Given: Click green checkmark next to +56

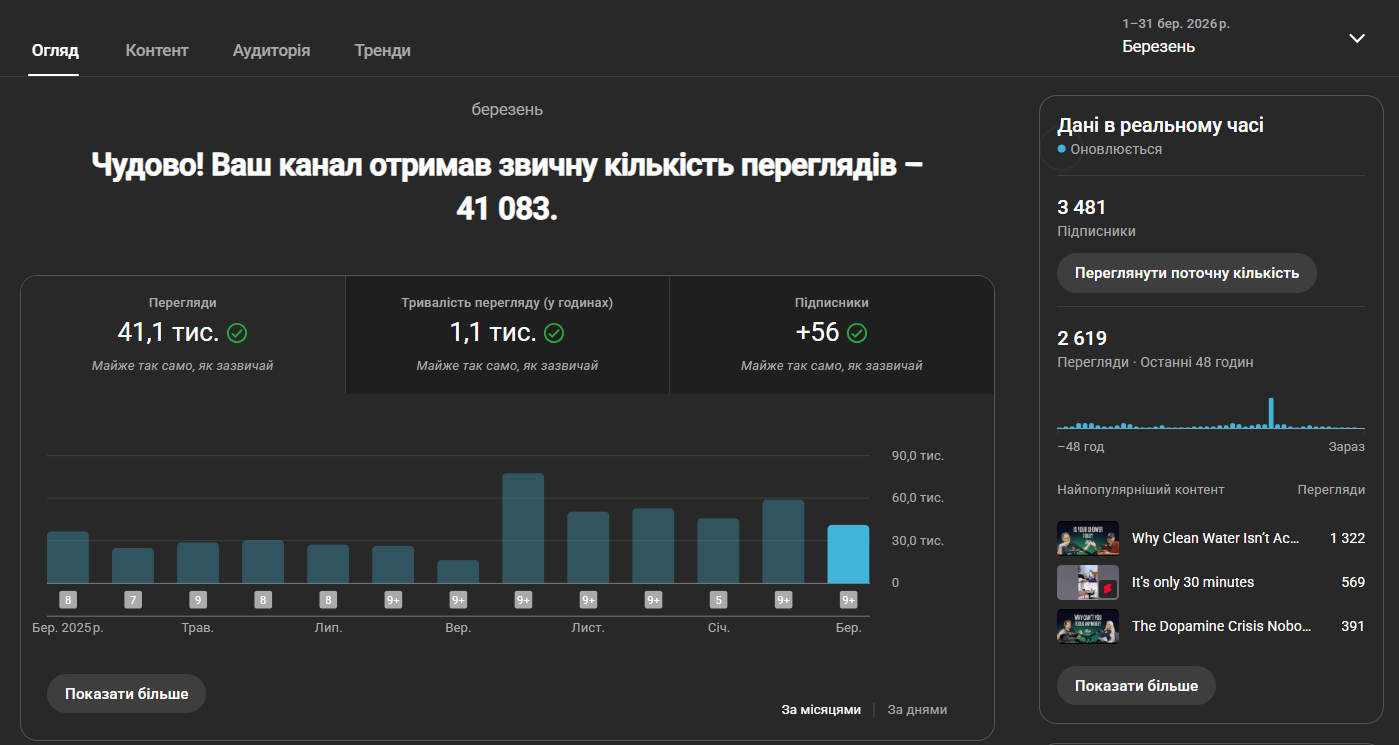Looking at the screenshot, I should pos(857,333).
